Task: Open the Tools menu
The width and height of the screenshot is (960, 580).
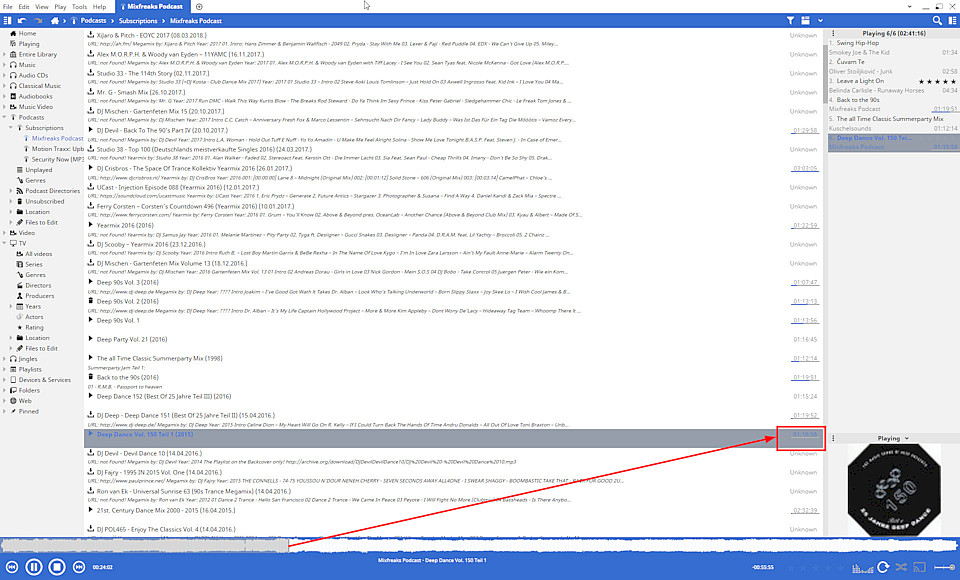Action: (80, 7)
